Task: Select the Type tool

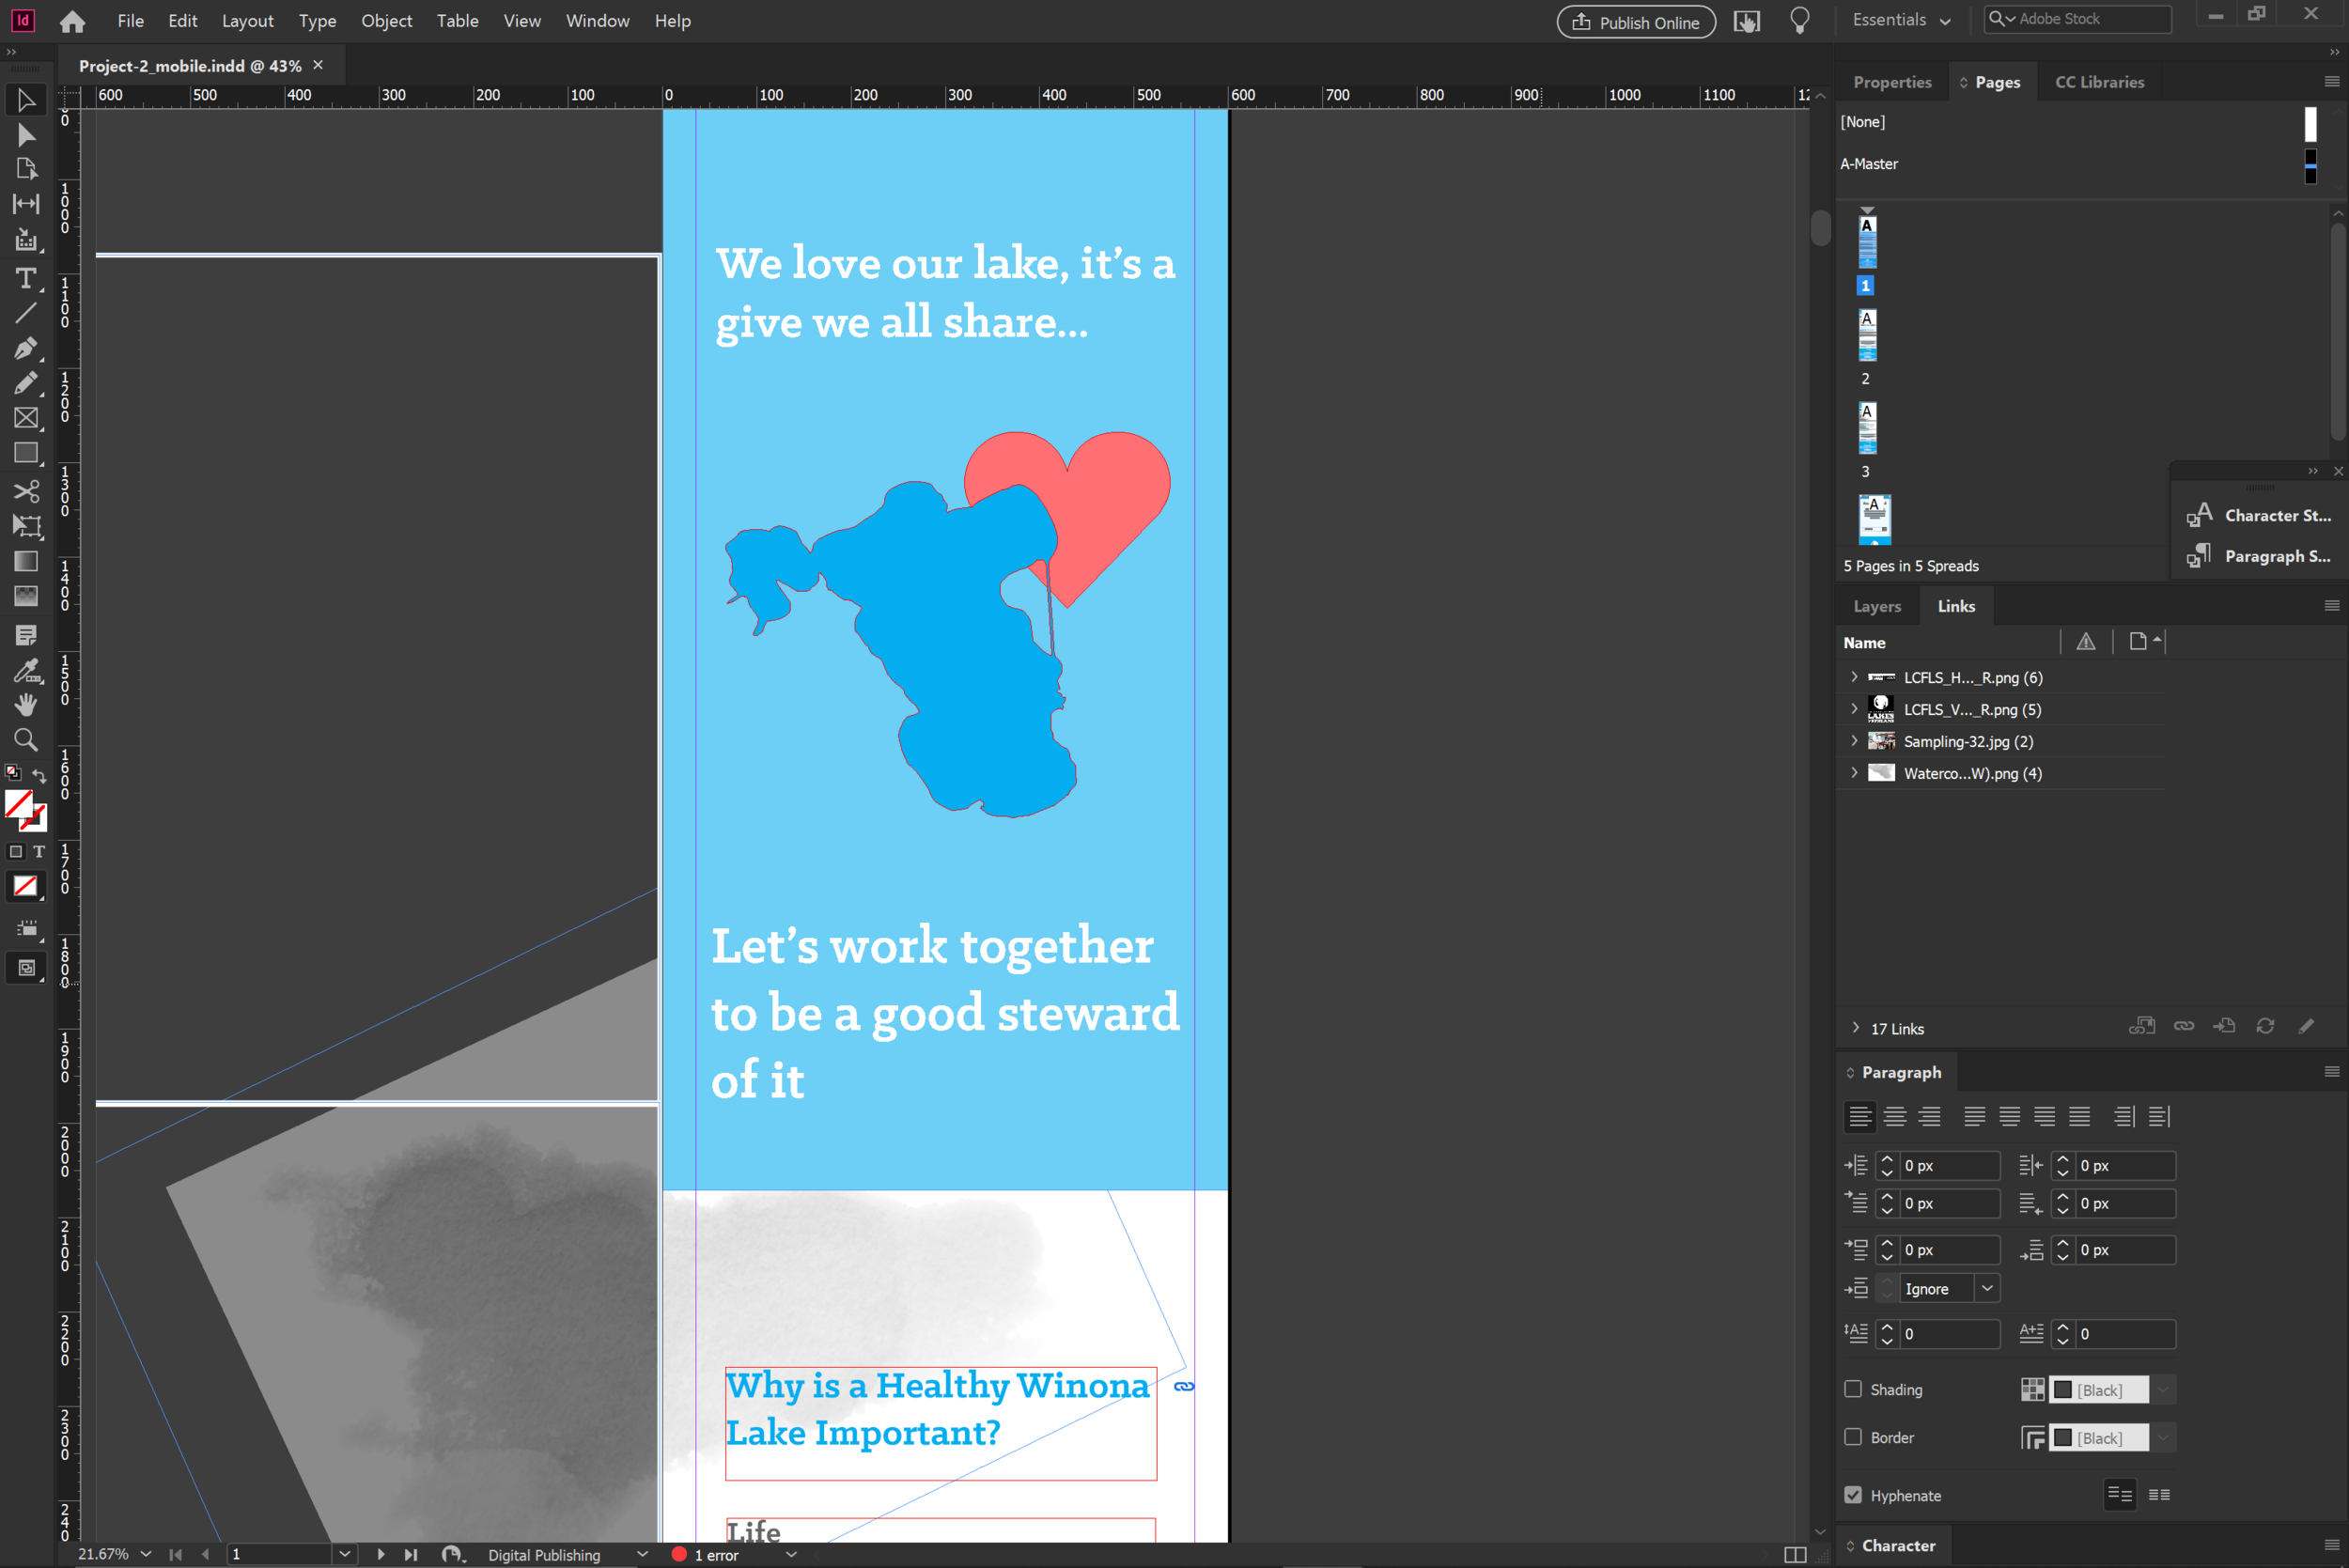Action: pyautogui.click(x=26, y=278)
